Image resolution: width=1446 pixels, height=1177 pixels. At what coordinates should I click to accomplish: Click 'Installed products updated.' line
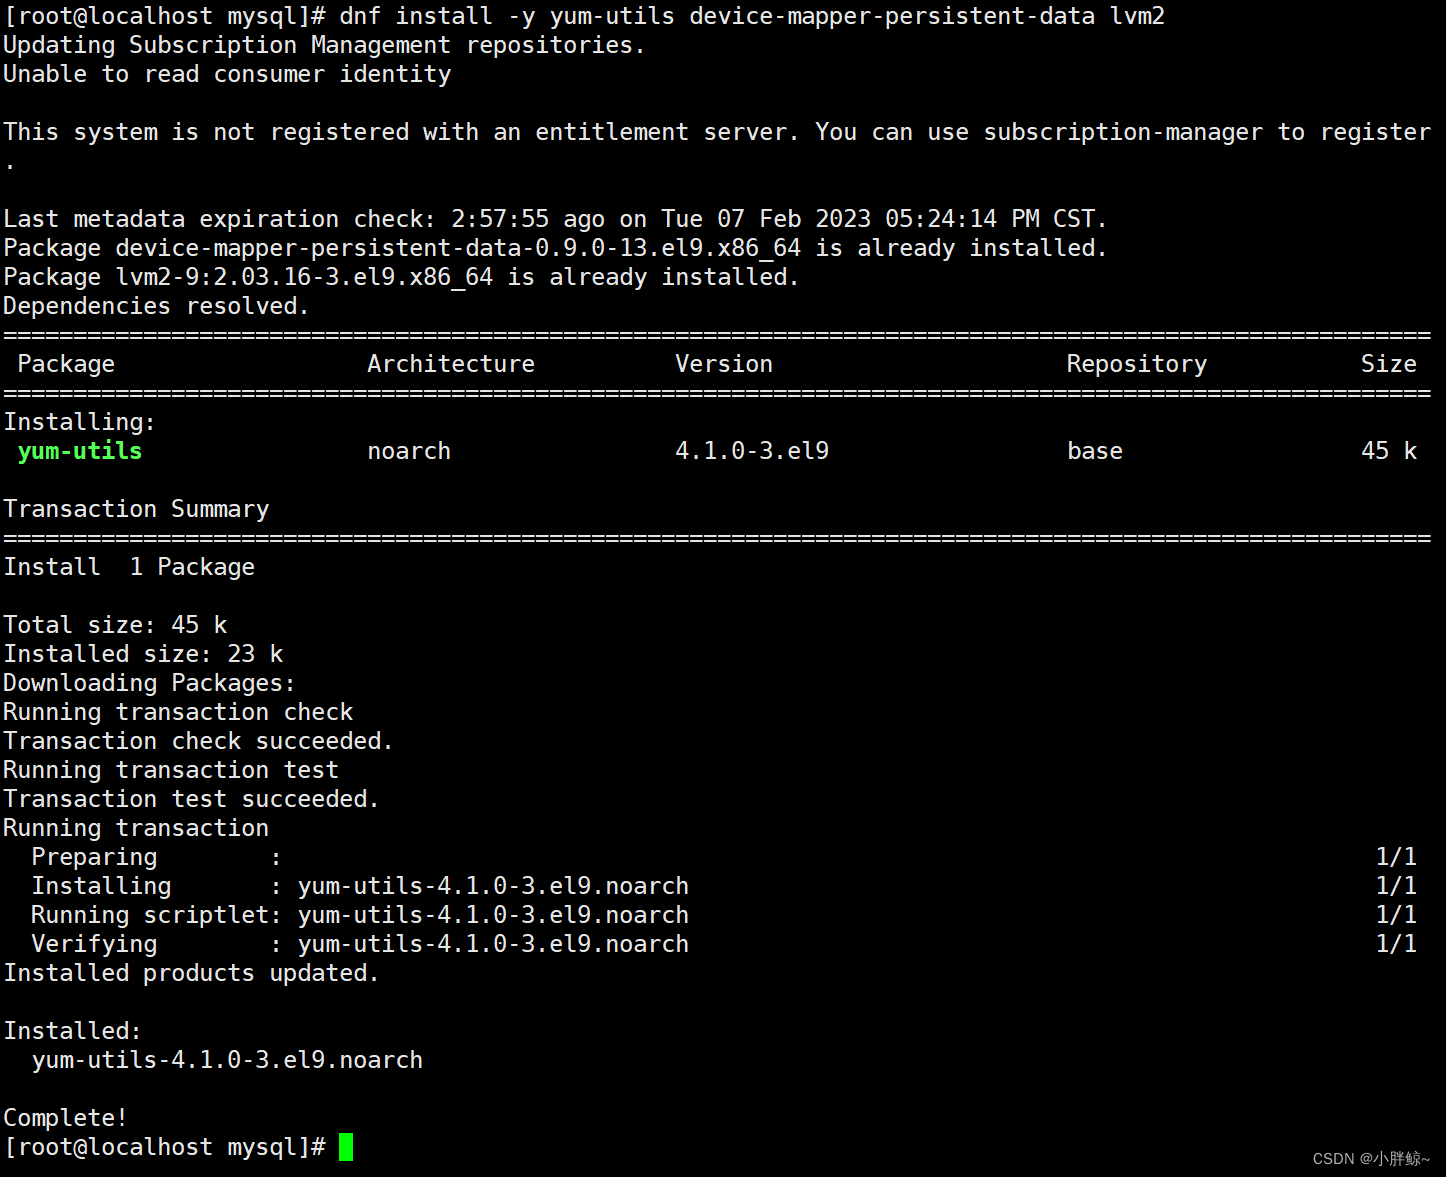click(191, 973)
